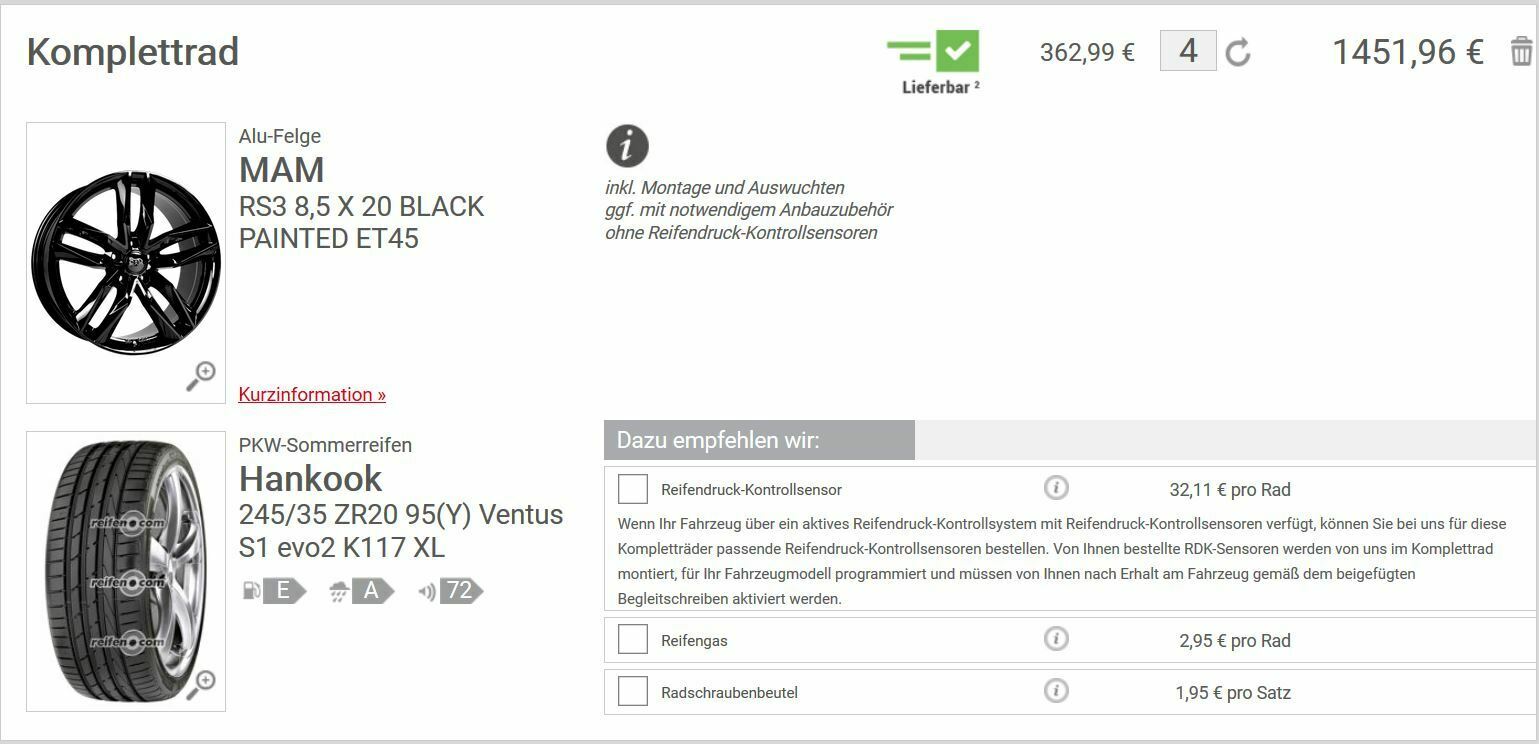Click the refresh quantity arrow icon
Viewport: 1539px width, 744px height.
pos(1238,52)
